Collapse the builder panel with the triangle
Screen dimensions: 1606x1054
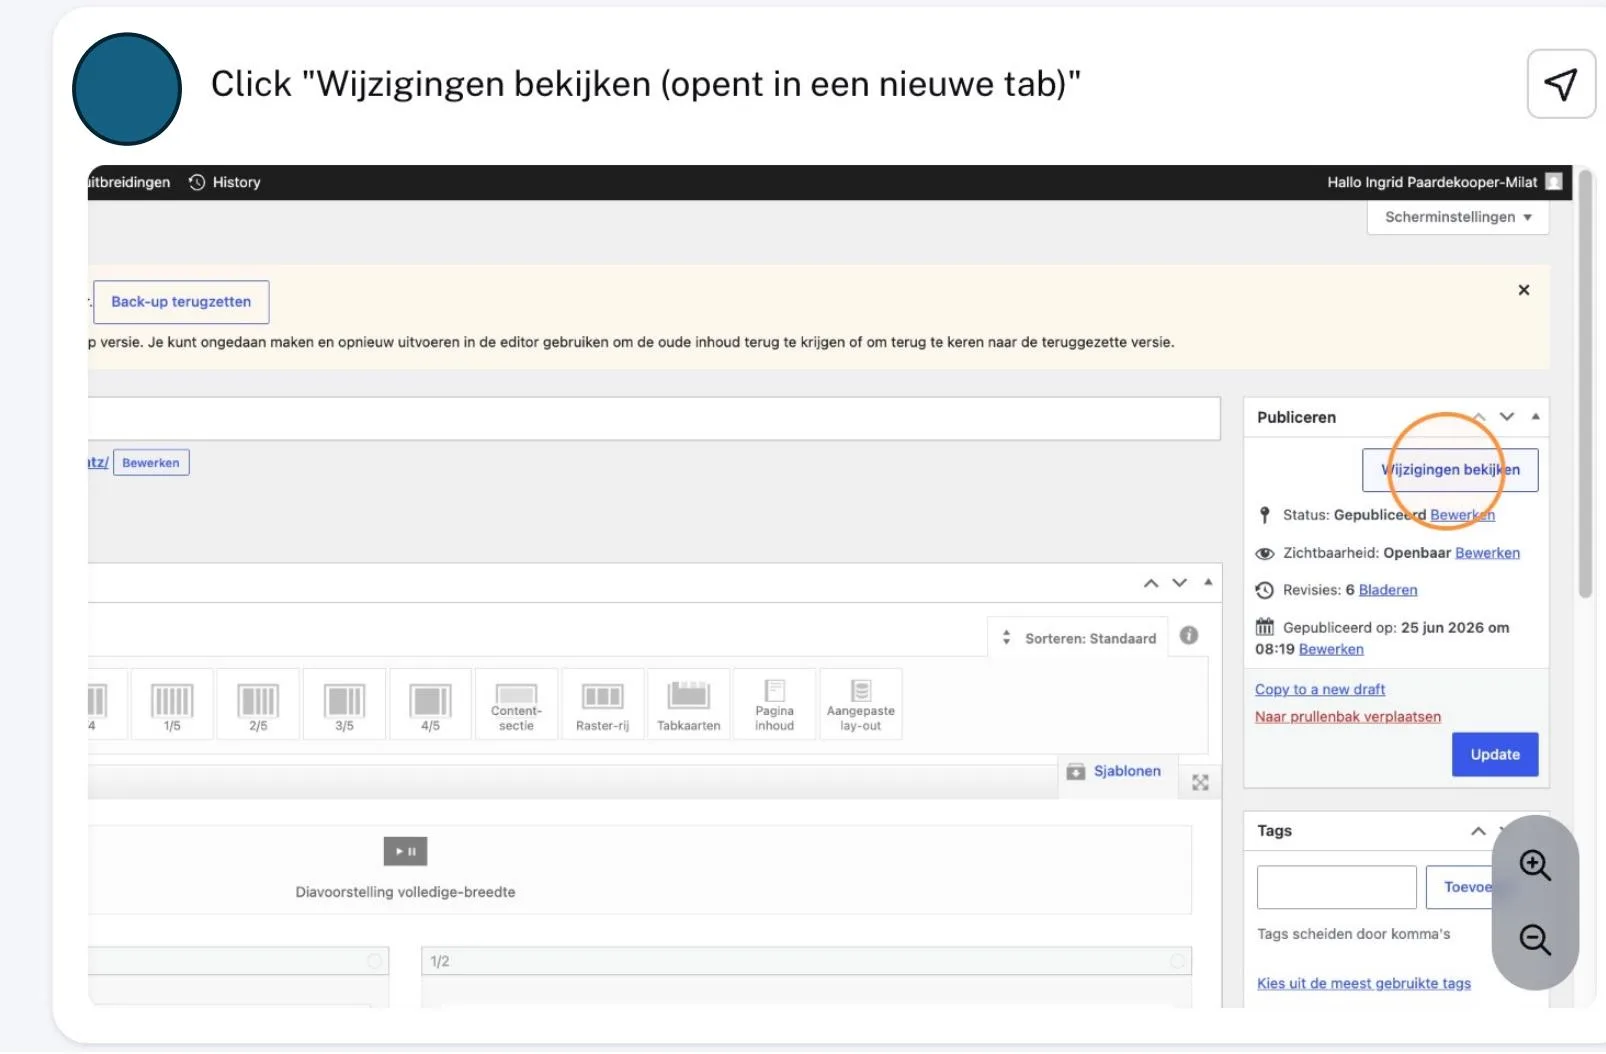point(1208,582)
